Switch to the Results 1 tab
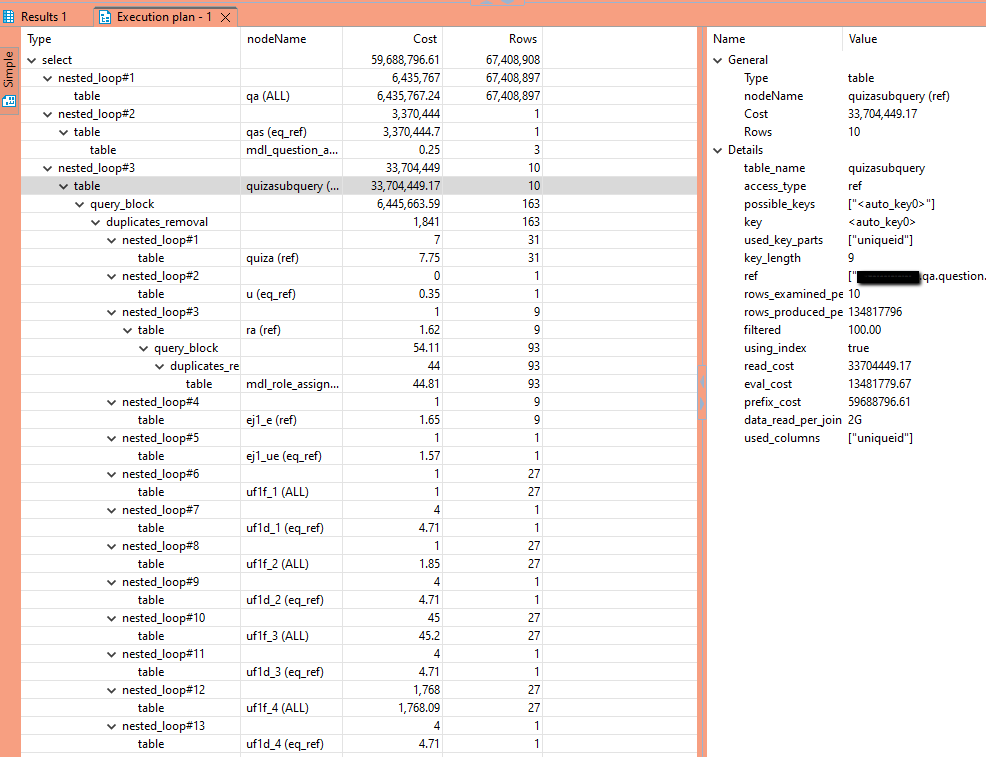Viewport: 986px width, 757px height. 36,16
